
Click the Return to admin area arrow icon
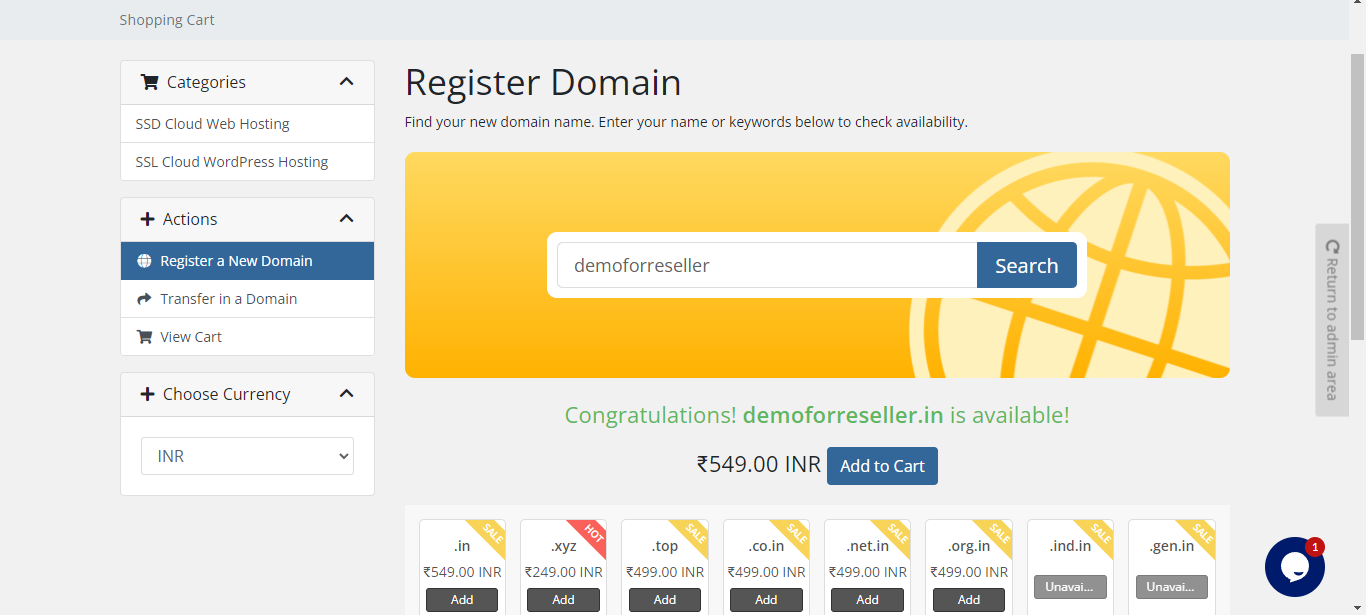tap(1332, 246)
